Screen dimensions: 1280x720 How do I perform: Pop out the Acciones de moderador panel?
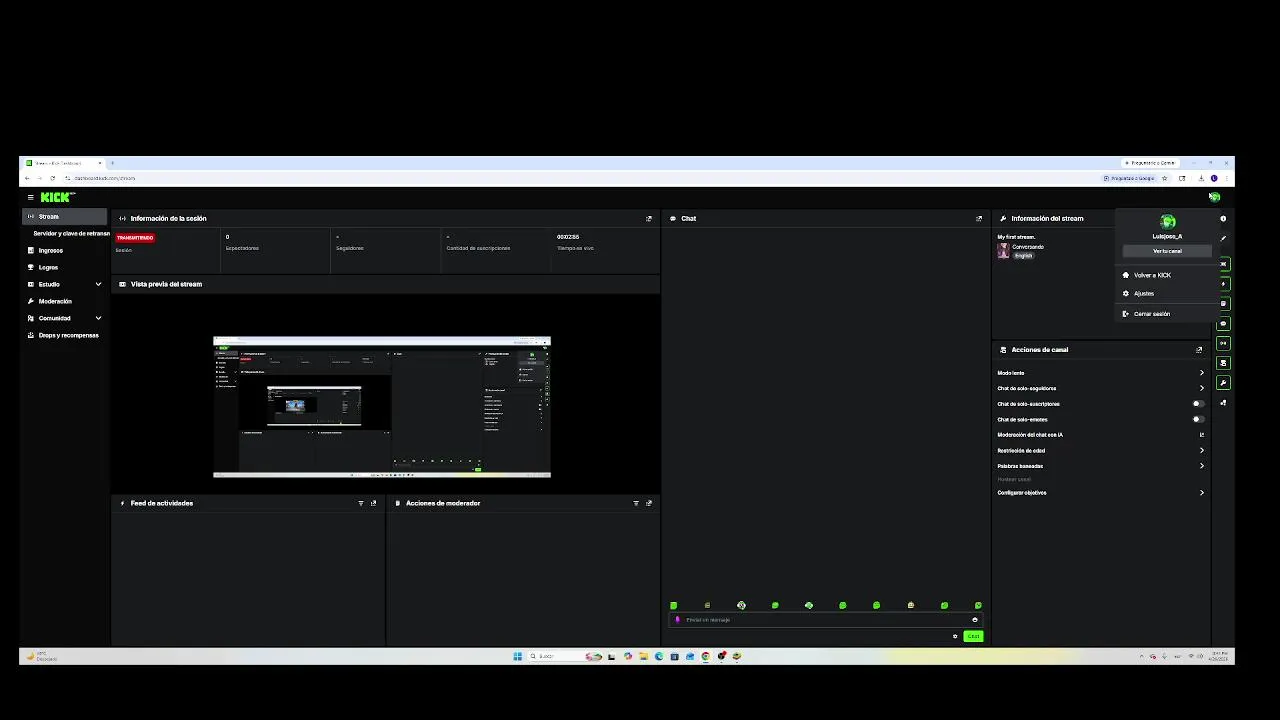649,503
